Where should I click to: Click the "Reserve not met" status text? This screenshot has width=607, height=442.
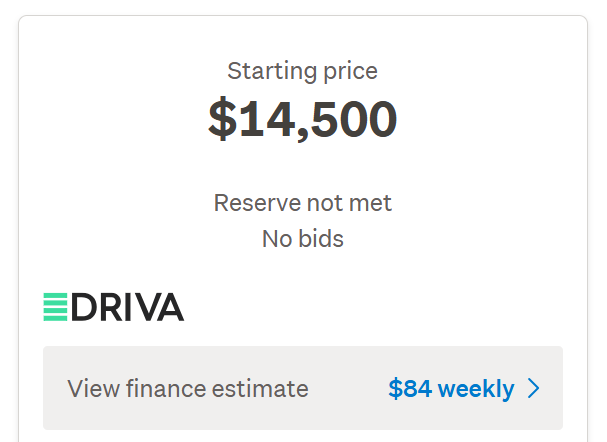(x=302, y=203)
